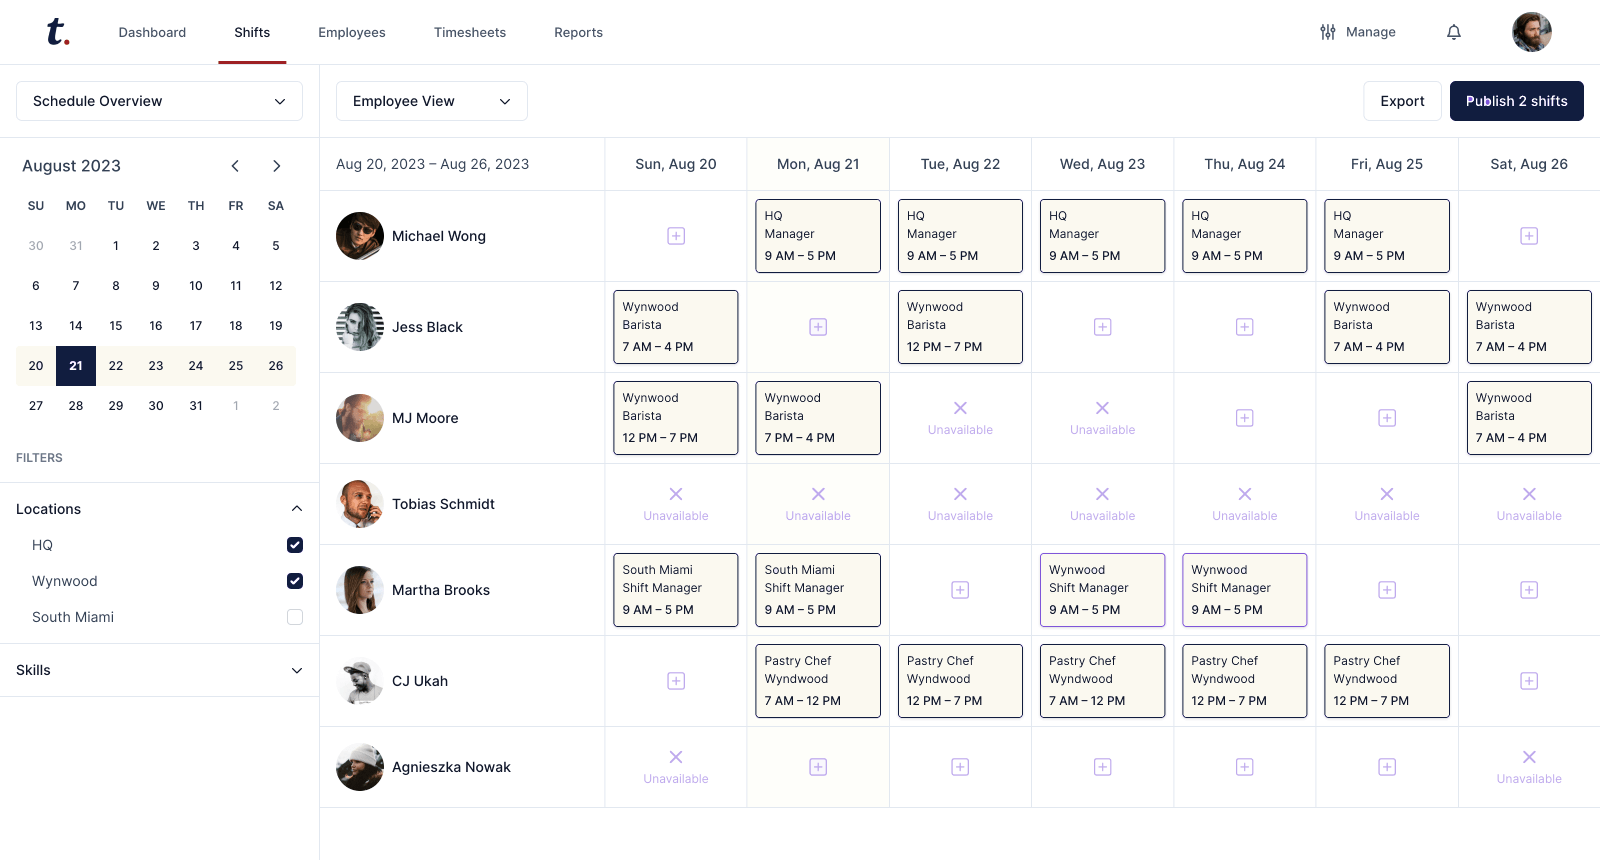
Task: Add shift for Agnieszka Nowak on Wednesday
Action: (1102, 767)
